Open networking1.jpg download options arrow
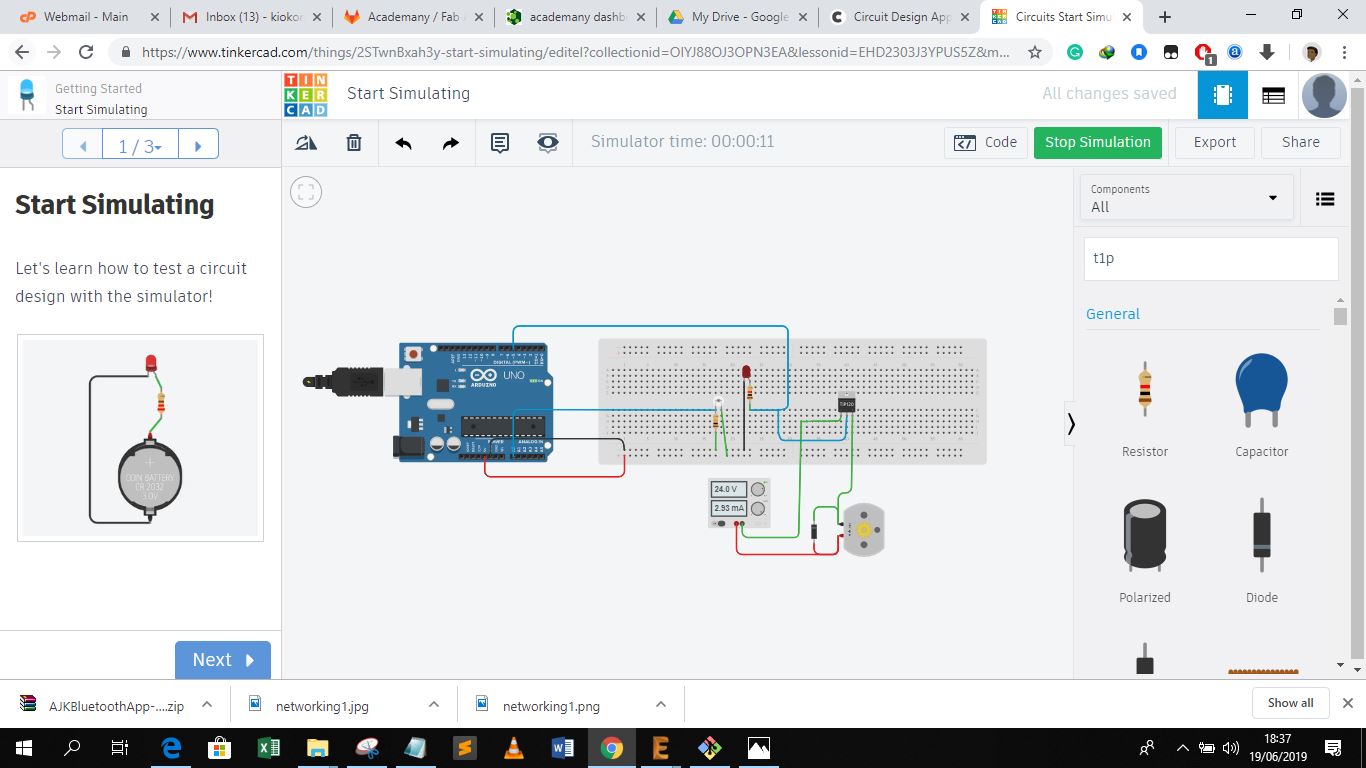Viewport: 1366px width, 768px height. 434,705
